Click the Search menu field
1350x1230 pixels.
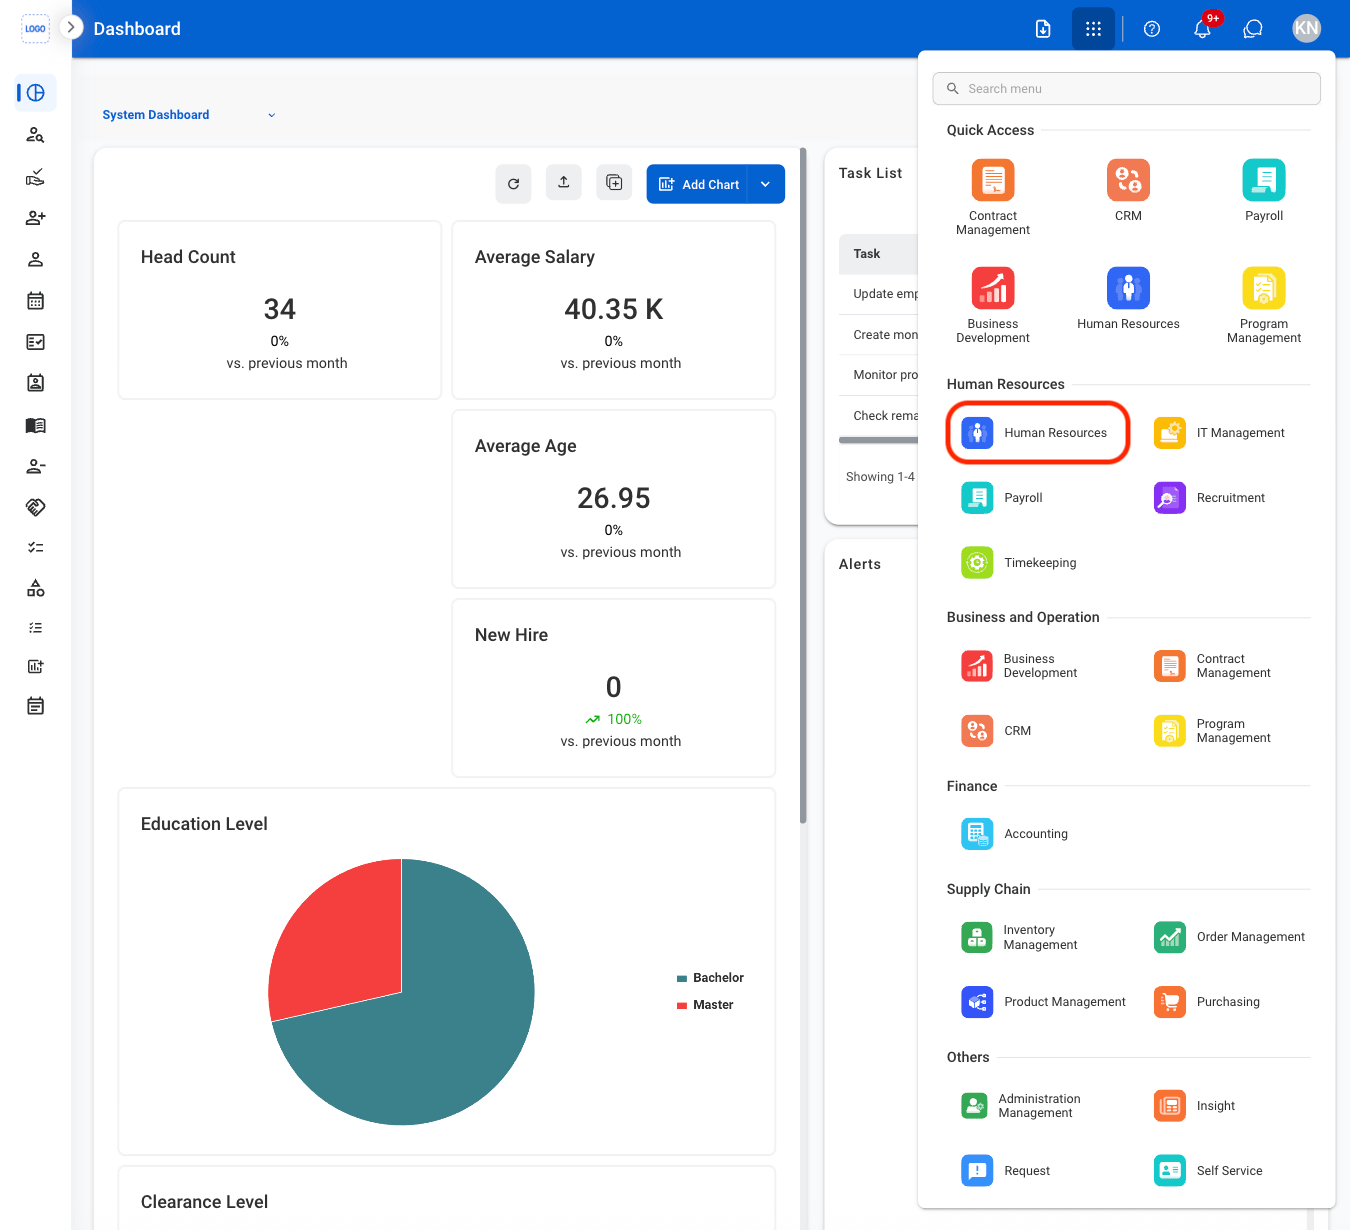1126,88
